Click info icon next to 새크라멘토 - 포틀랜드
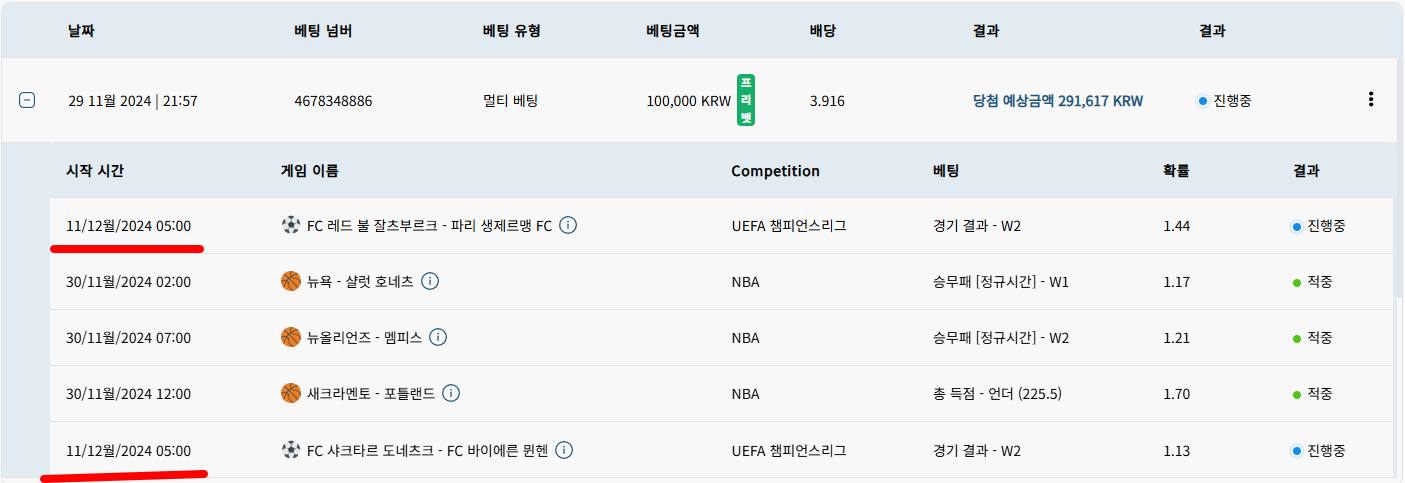1405x483 pixels. pos(451,394)
